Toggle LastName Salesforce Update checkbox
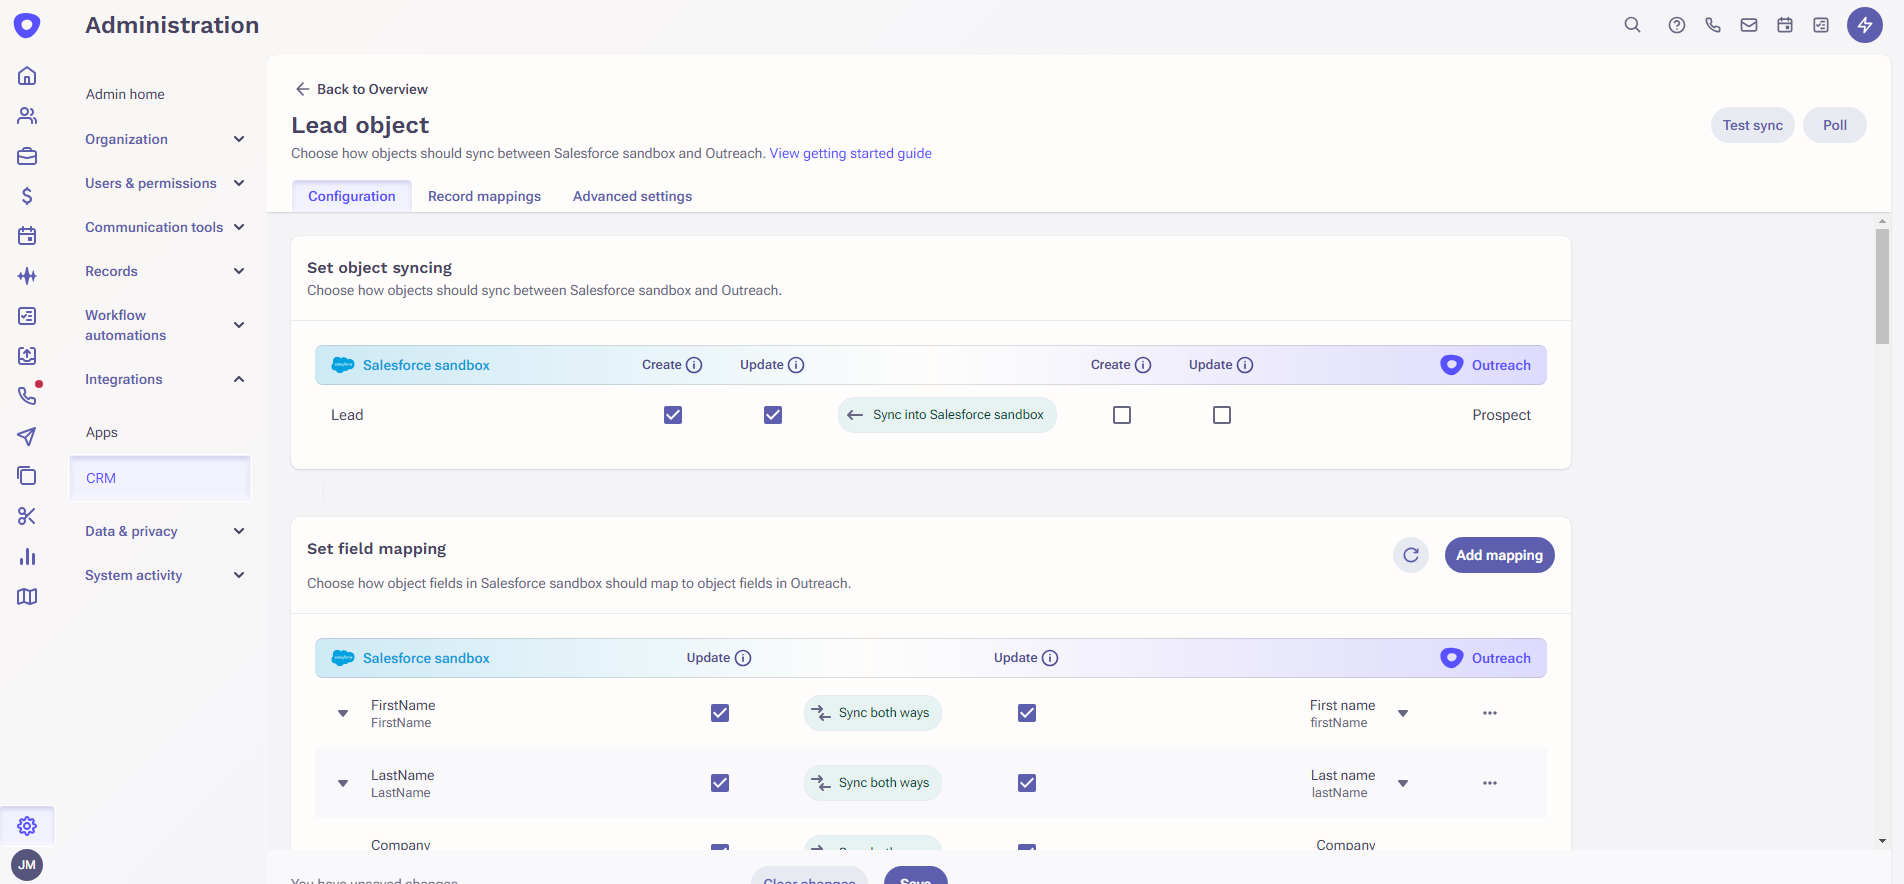The image size is (1904, 884). (720, 783)
